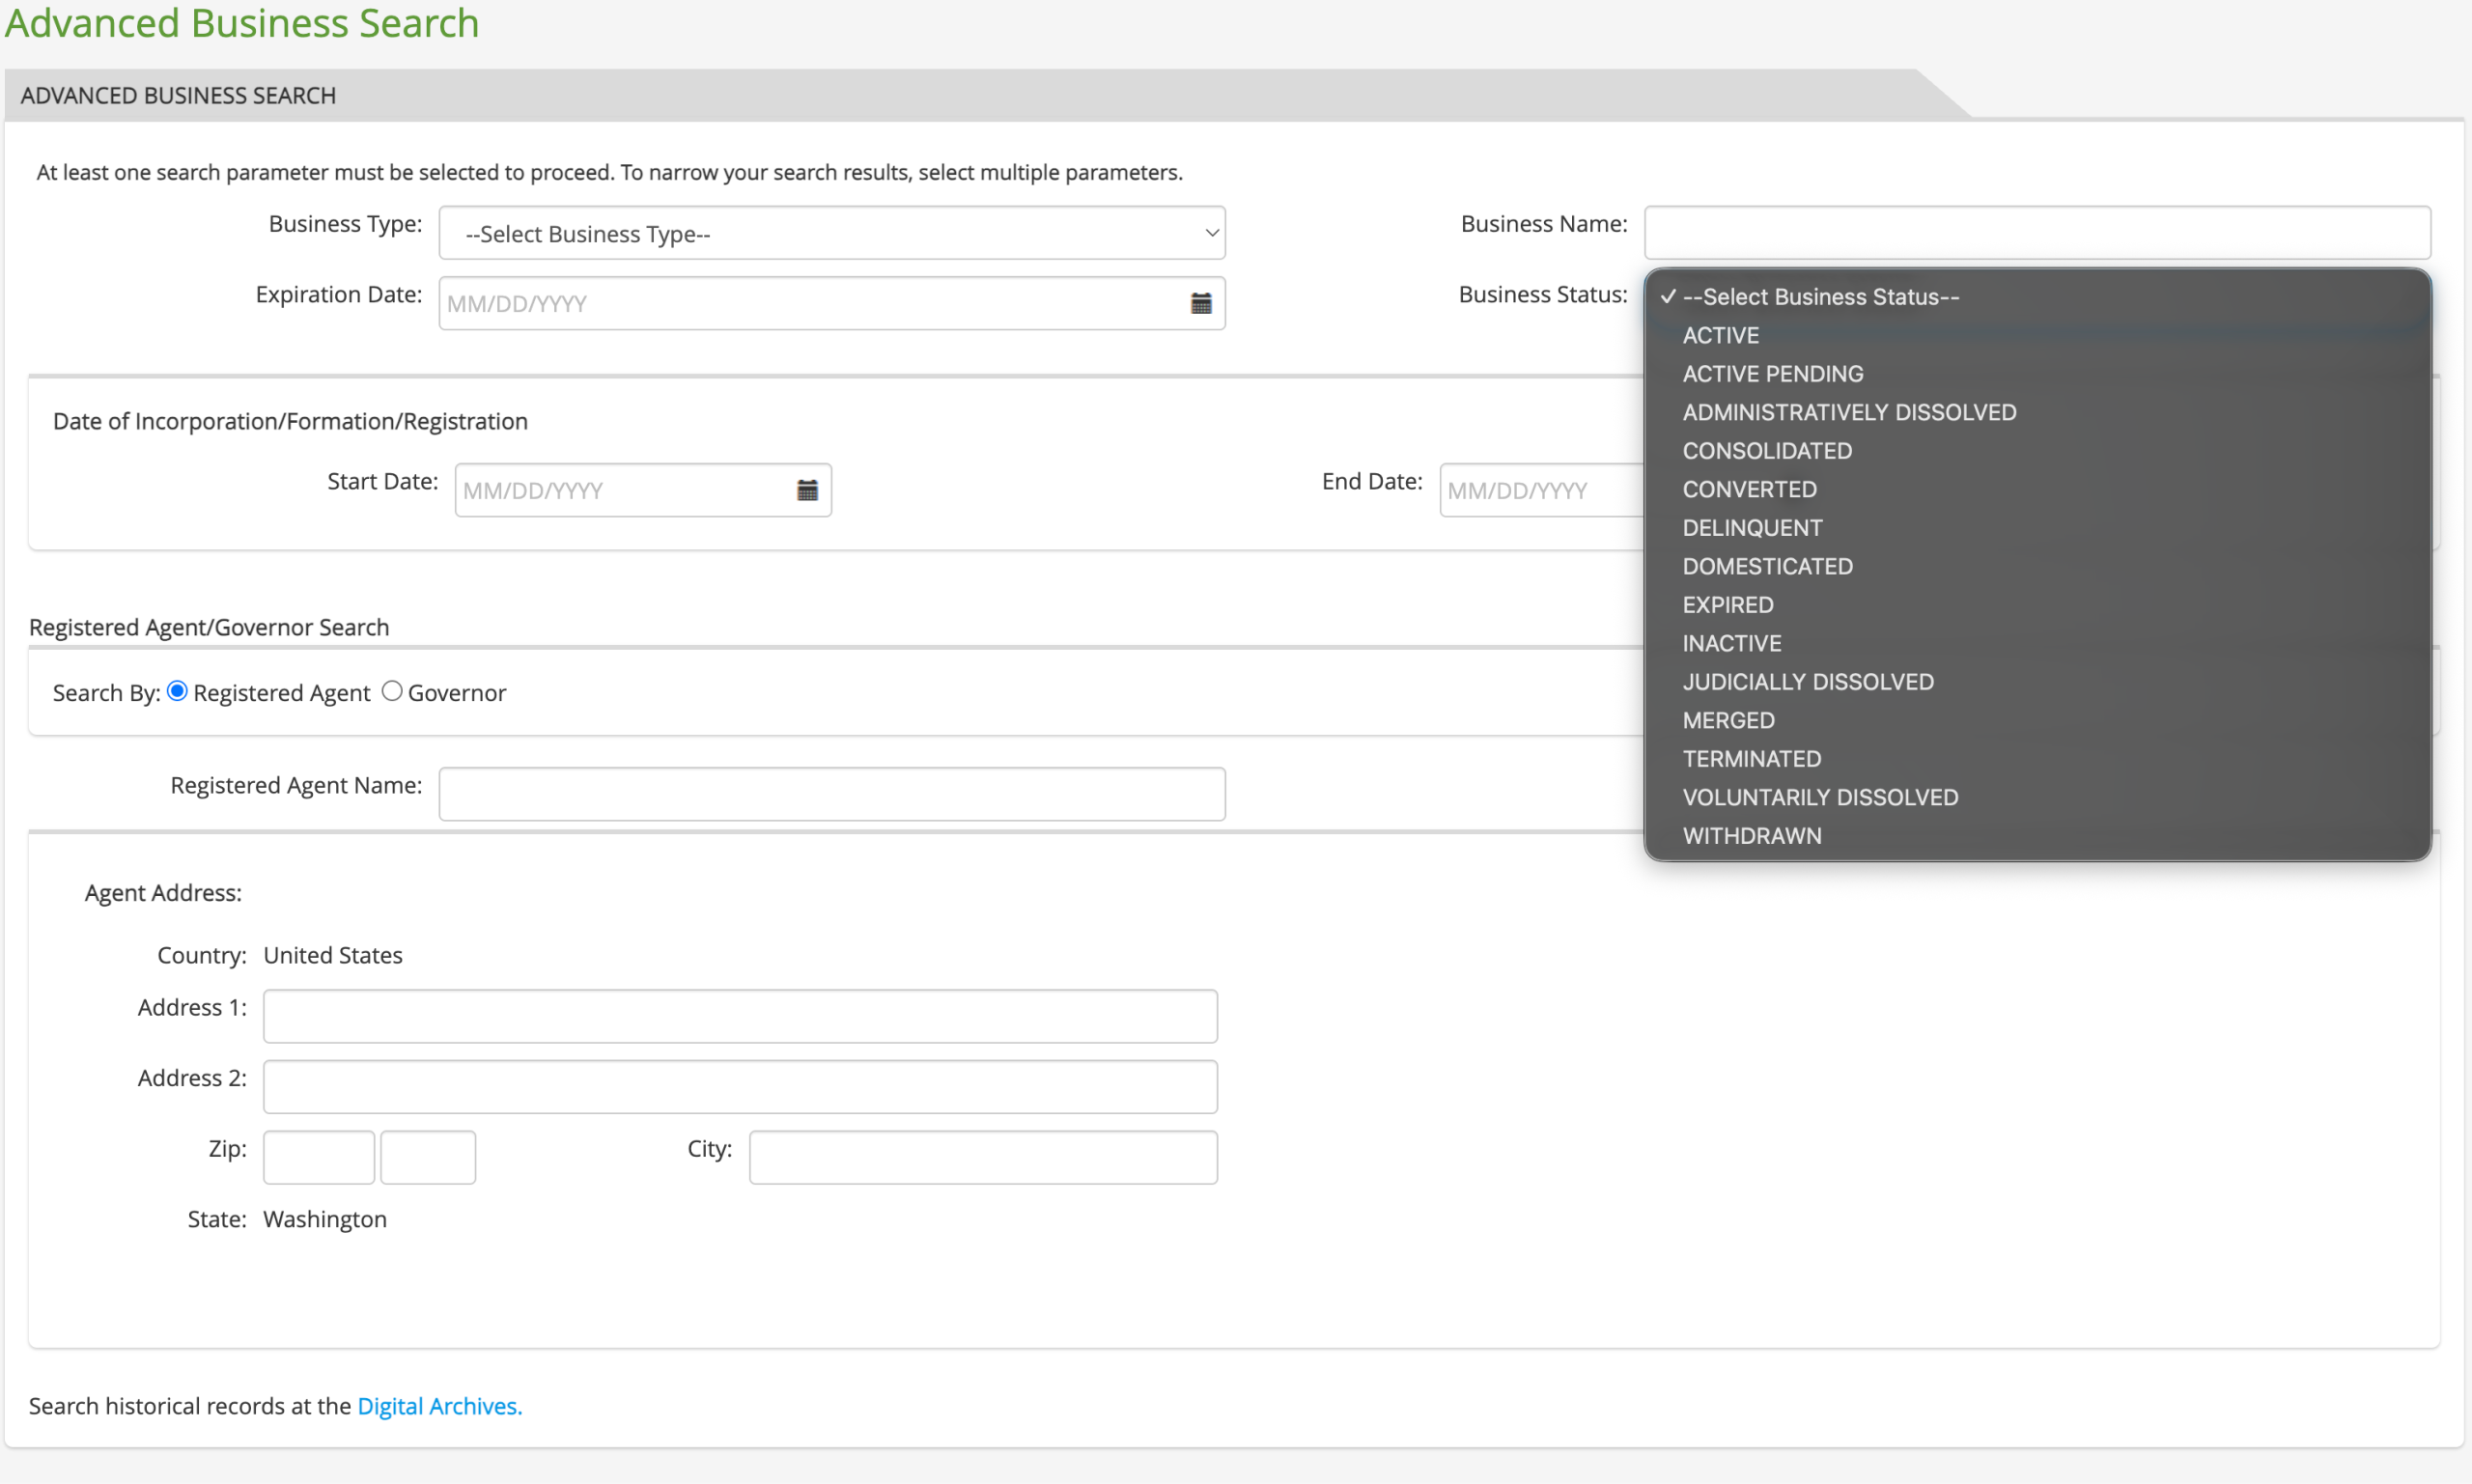The height and width of the screenshot is (1484, 2472).
Task: Pick INACTIVE business status
Action: (2037, 643)
